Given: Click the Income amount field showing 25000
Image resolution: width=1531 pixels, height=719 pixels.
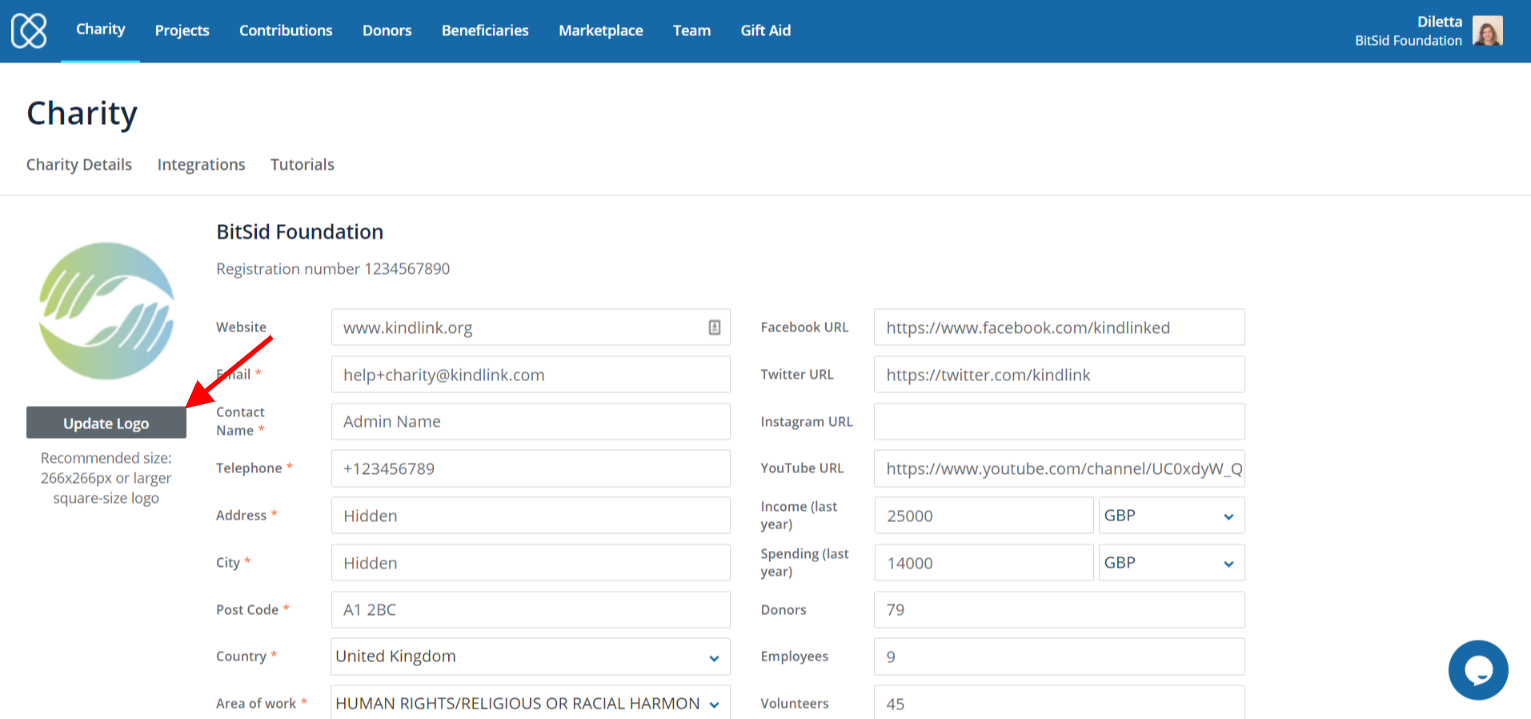Looking at the screenshot, I should tap(984, 516).
